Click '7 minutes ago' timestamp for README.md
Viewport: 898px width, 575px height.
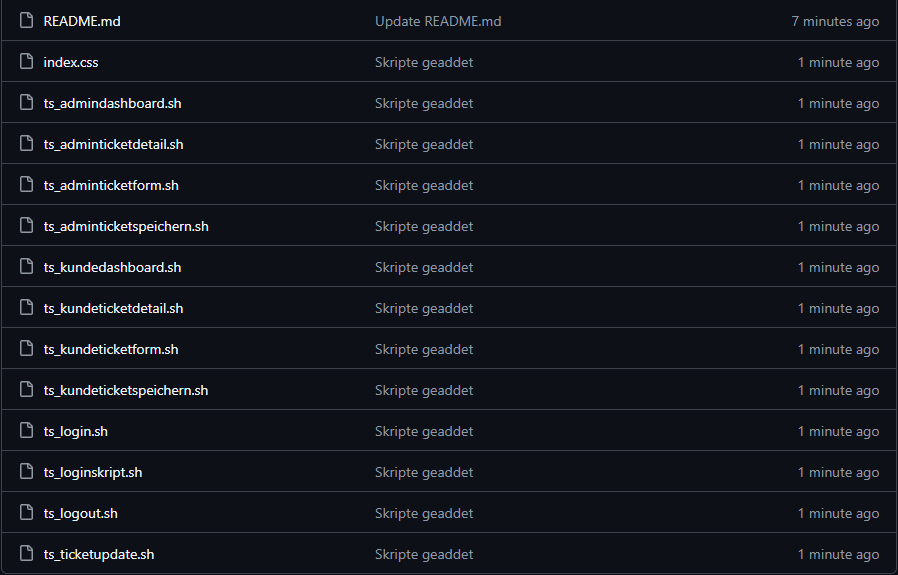click(x=835, y=21)
